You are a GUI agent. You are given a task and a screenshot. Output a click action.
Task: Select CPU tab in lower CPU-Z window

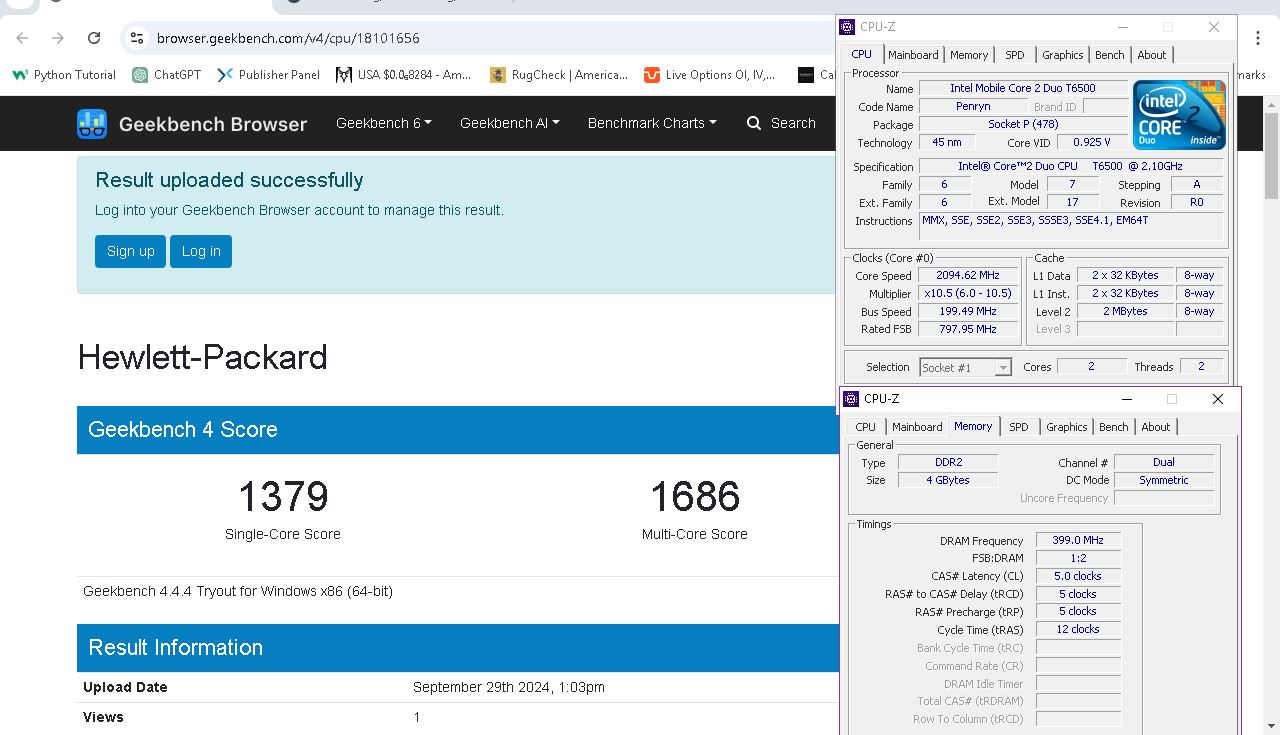pyautogui.click(x=866, y=427)
